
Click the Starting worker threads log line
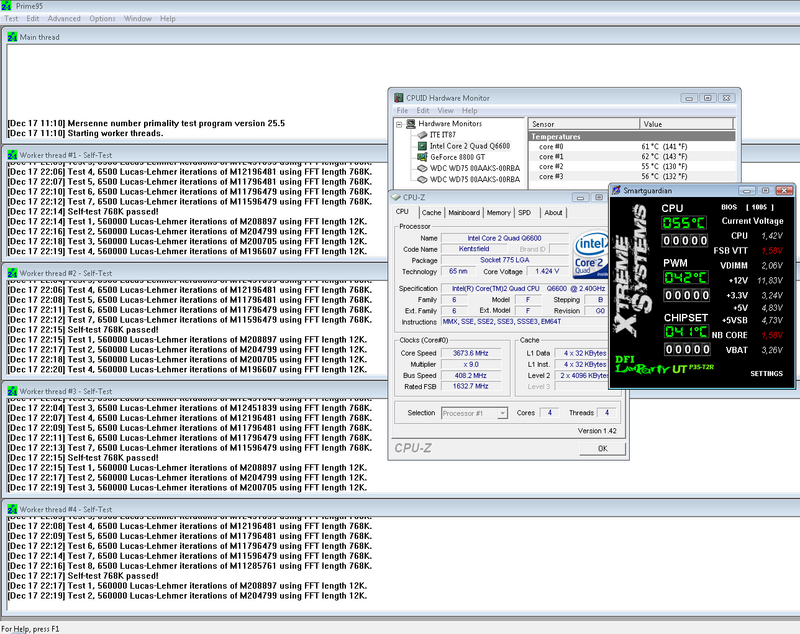tap(85, 133)
